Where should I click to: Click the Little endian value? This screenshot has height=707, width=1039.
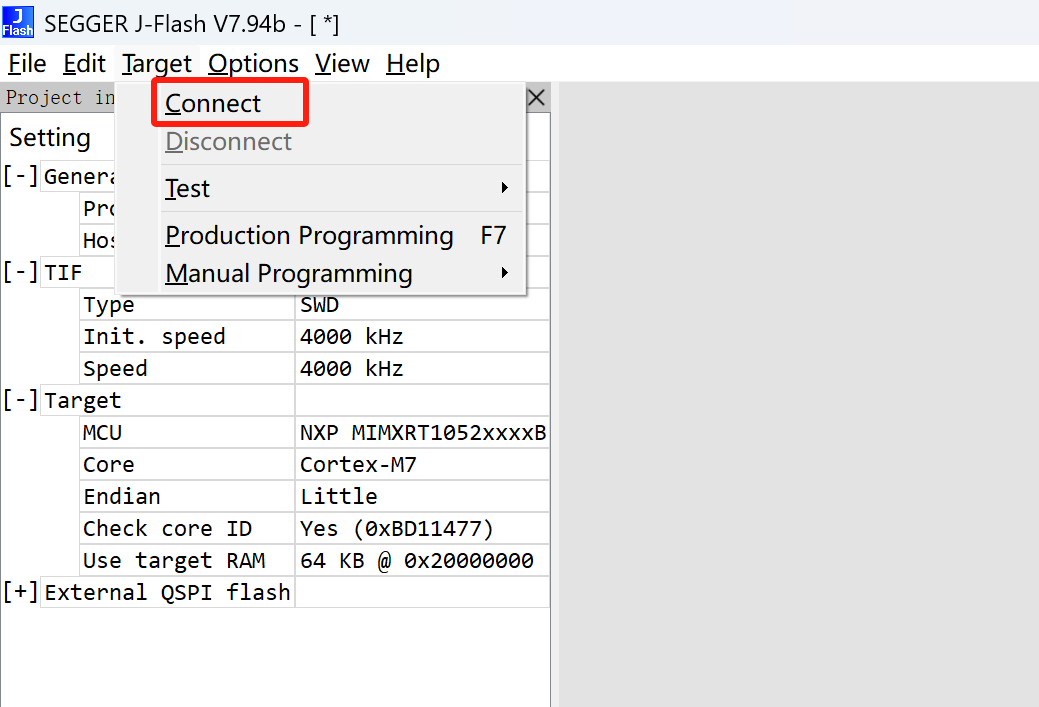click(x=422, y=496)
